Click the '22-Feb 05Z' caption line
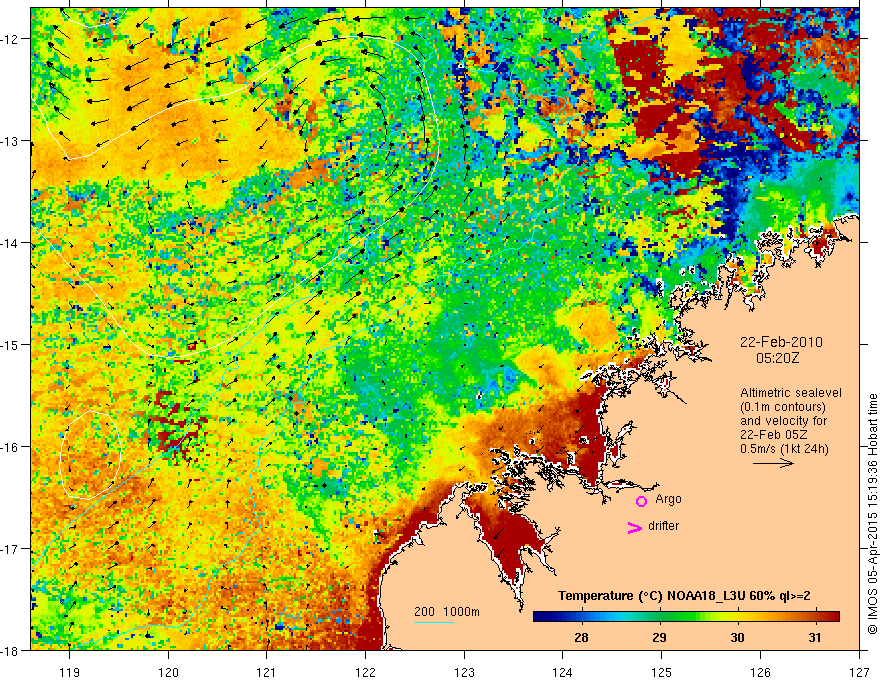This screenshot has width=880, height=680. [x=773, y=435]
